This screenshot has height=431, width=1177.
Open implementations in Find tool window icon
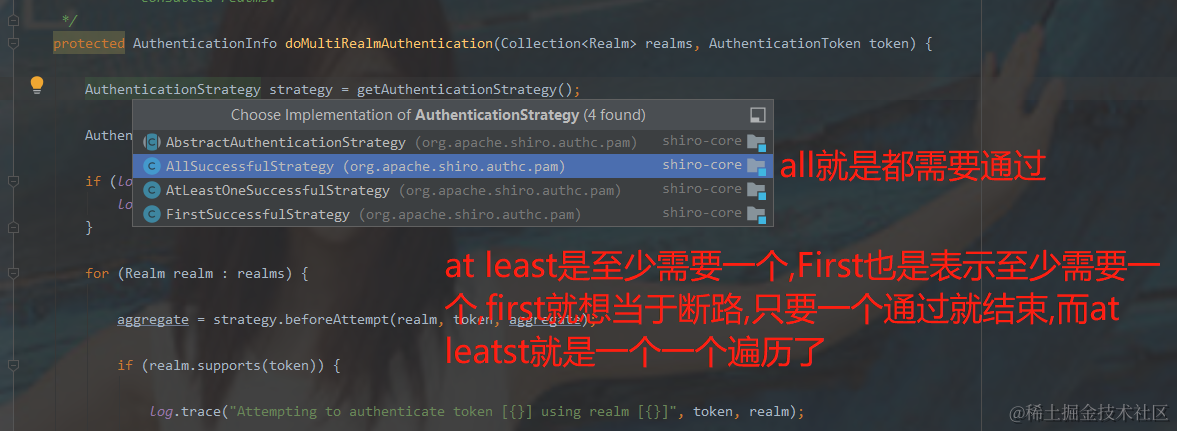pos(758,115)
